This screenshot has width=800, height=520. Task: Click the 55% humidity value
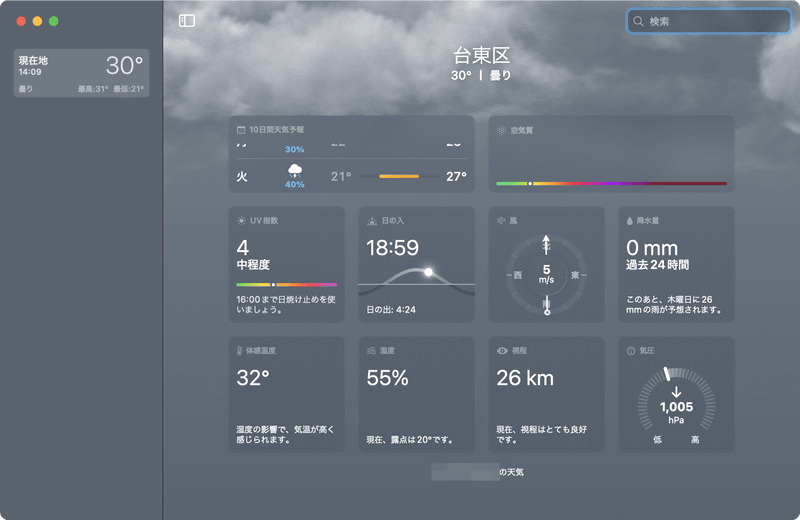click(x=387, y=378)
